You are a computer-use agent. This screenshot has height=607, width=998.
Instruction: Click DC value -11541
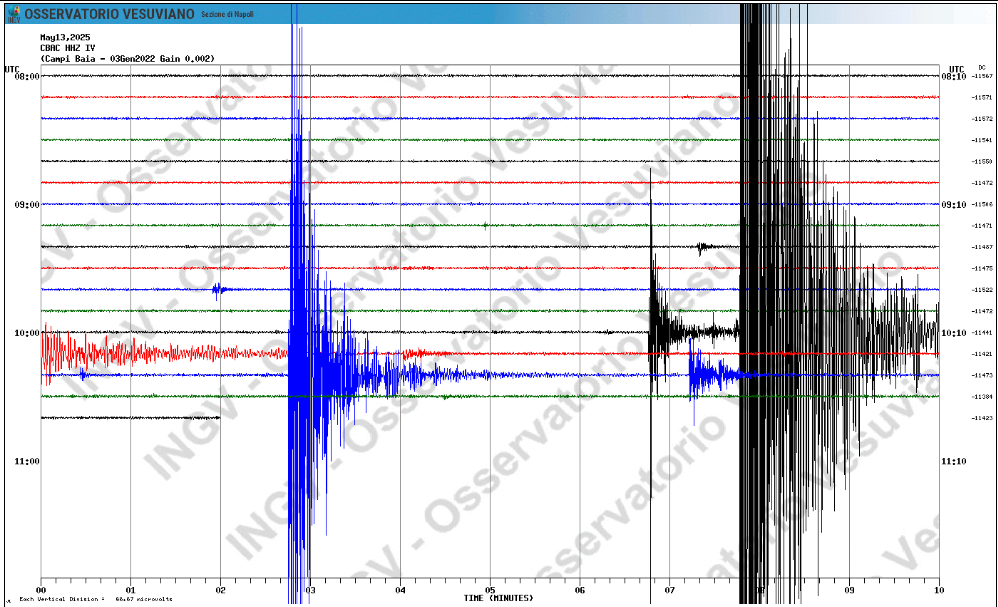[x=982, y=140]
